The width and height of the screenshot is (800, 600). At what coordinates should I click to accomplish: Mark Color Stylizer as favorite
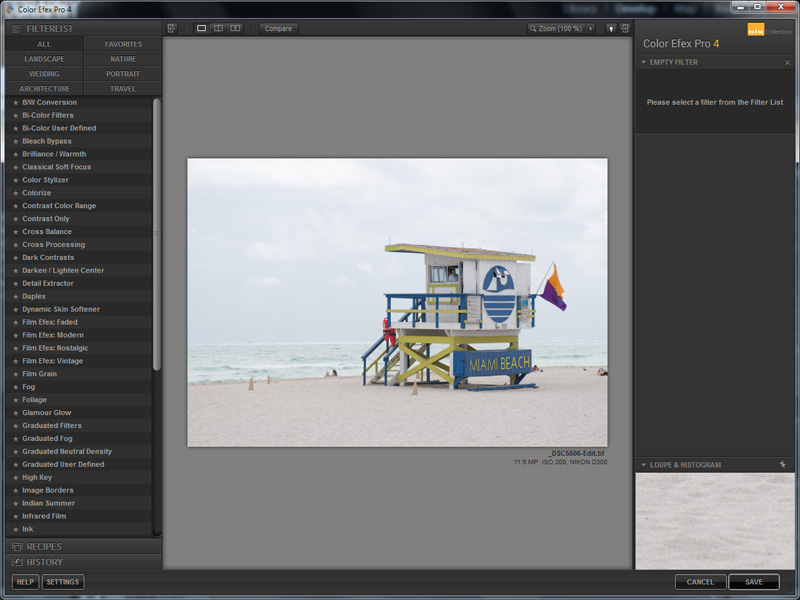point(16,180)
